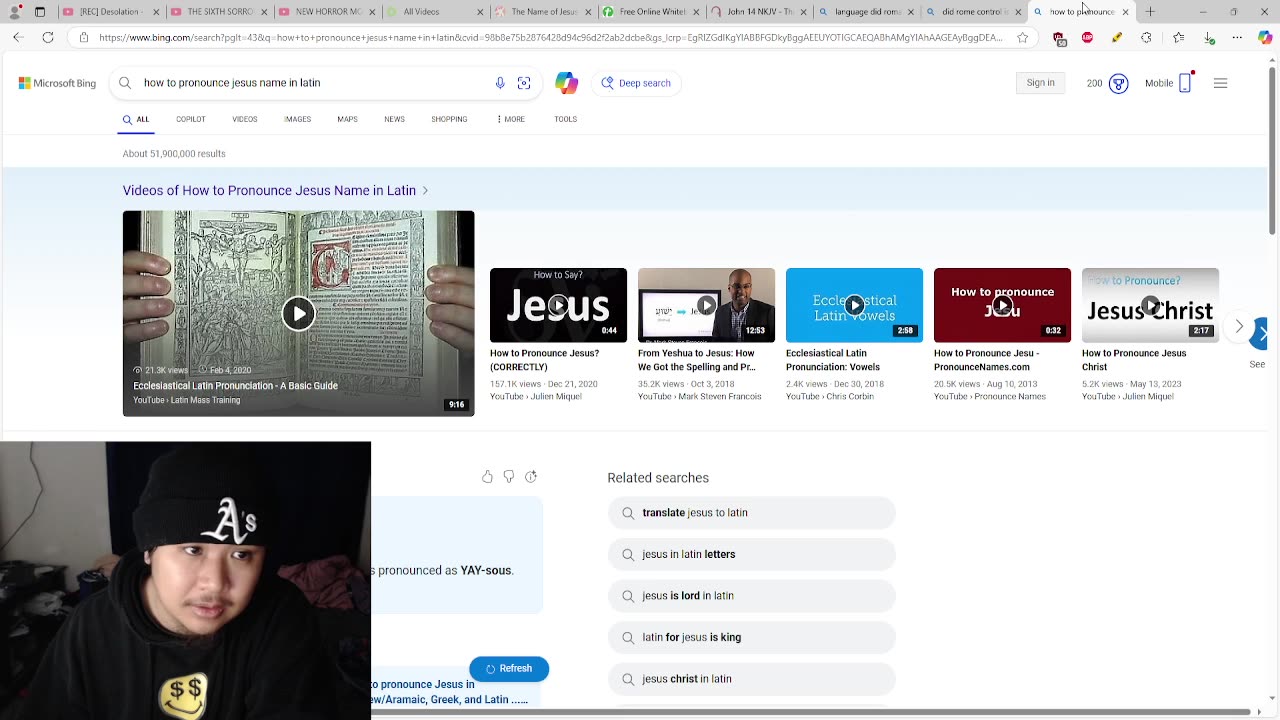Play 'From Yeshua to Jesus' video thumbnail
1280x720 pixels.
pyautogui.click(x=706, y=305)
